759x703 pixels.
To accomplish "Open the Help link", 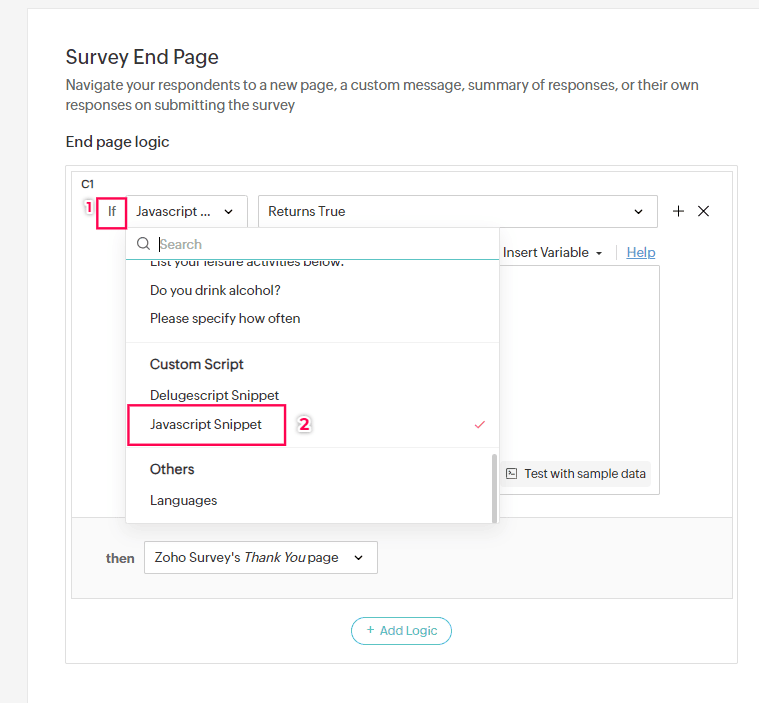I will tap(641, 253).
